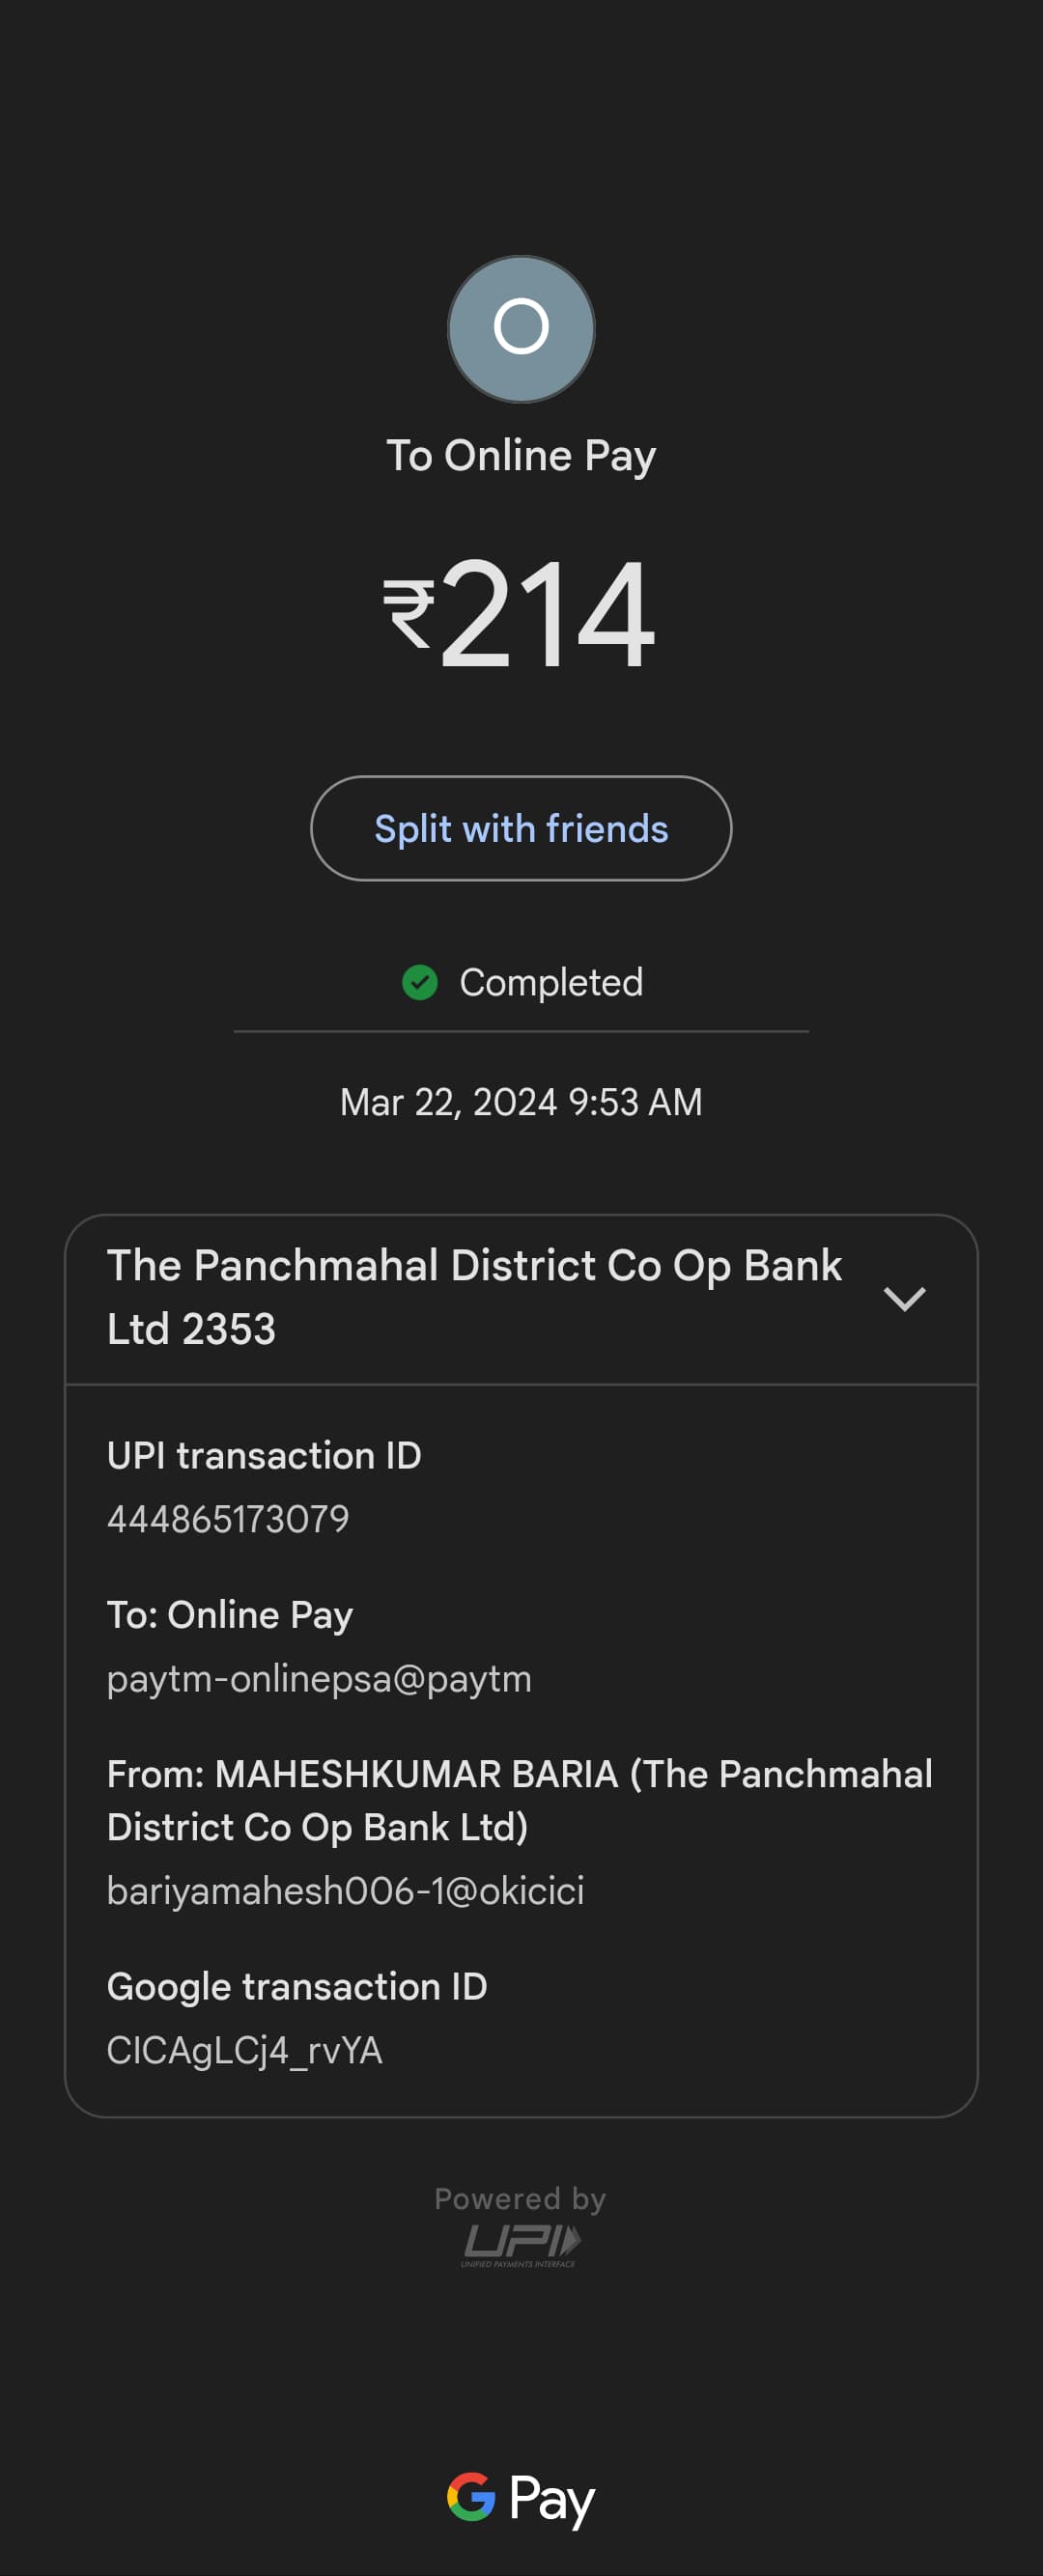Tap the "To: Online Pay" label in details
This screenshot has height=2576, width=1043.
(x=230, y=1615)
